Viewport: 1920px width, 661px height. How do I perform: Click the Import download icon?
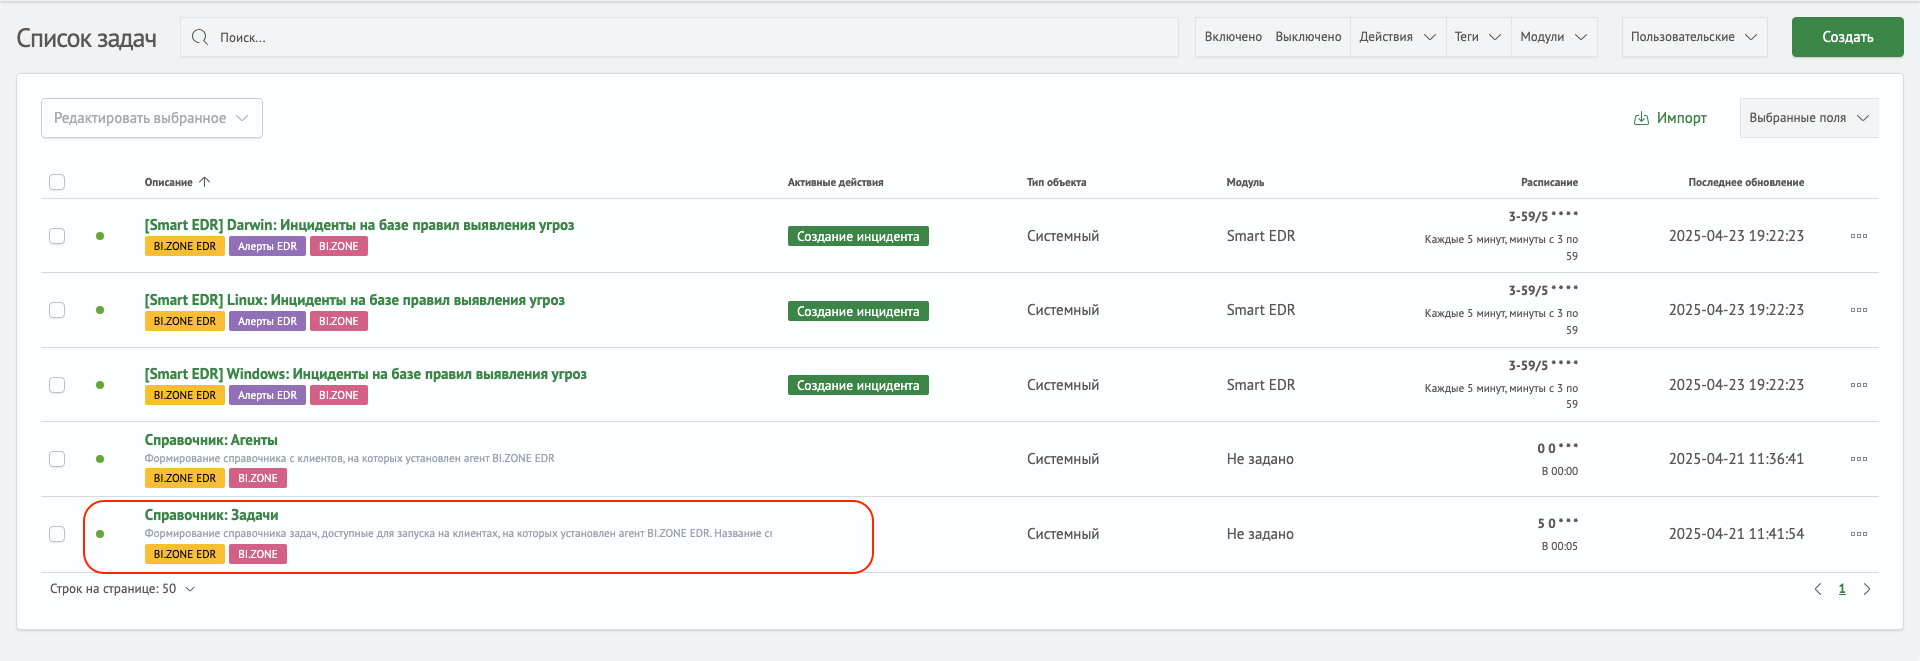coord(1641,118)
